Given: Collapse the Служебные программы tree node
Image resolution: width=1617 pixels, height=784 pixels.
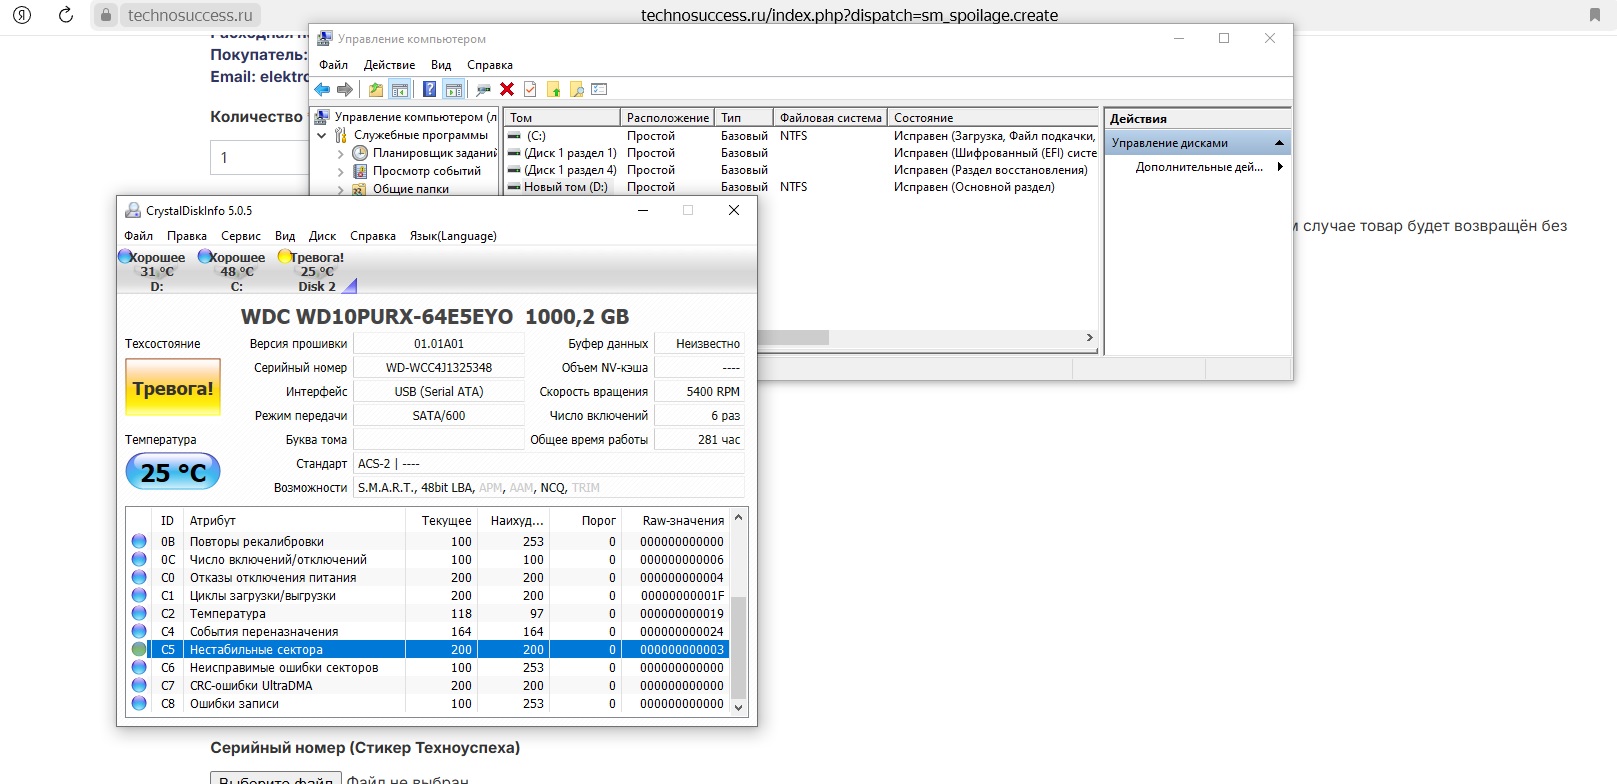Looking at the screenshot, I should click(322, 135).
